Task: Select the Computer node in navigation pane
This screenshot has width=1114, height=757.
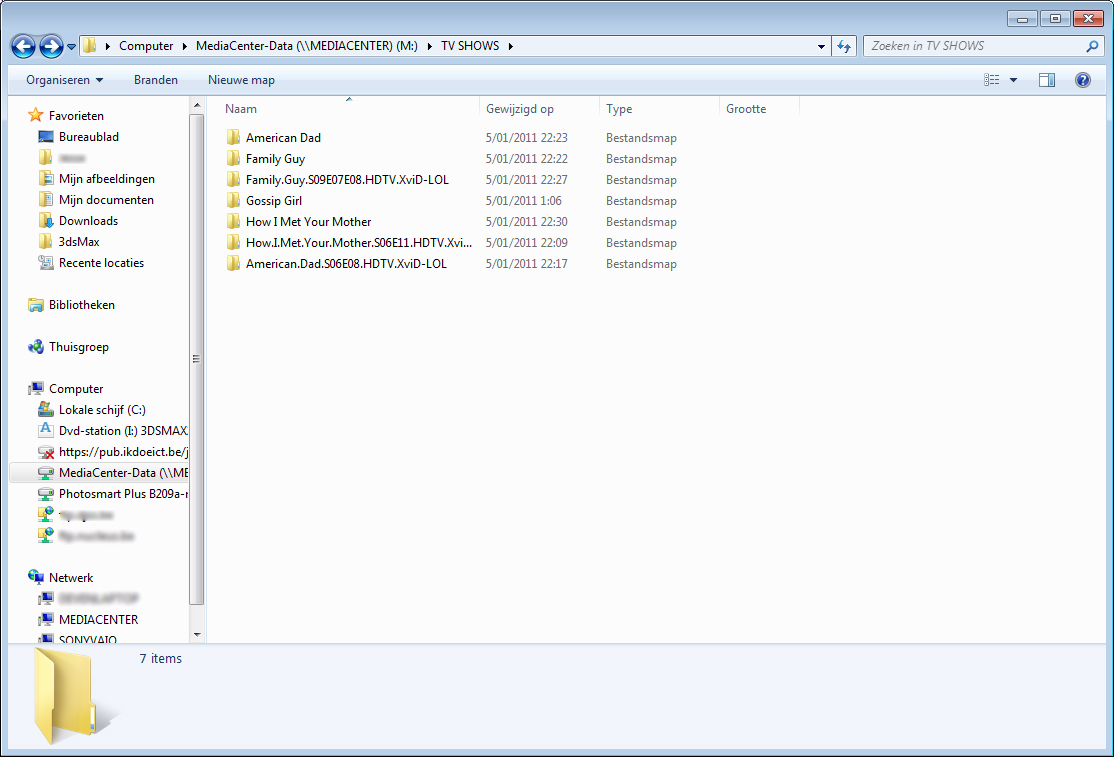Action: (76, 388)
